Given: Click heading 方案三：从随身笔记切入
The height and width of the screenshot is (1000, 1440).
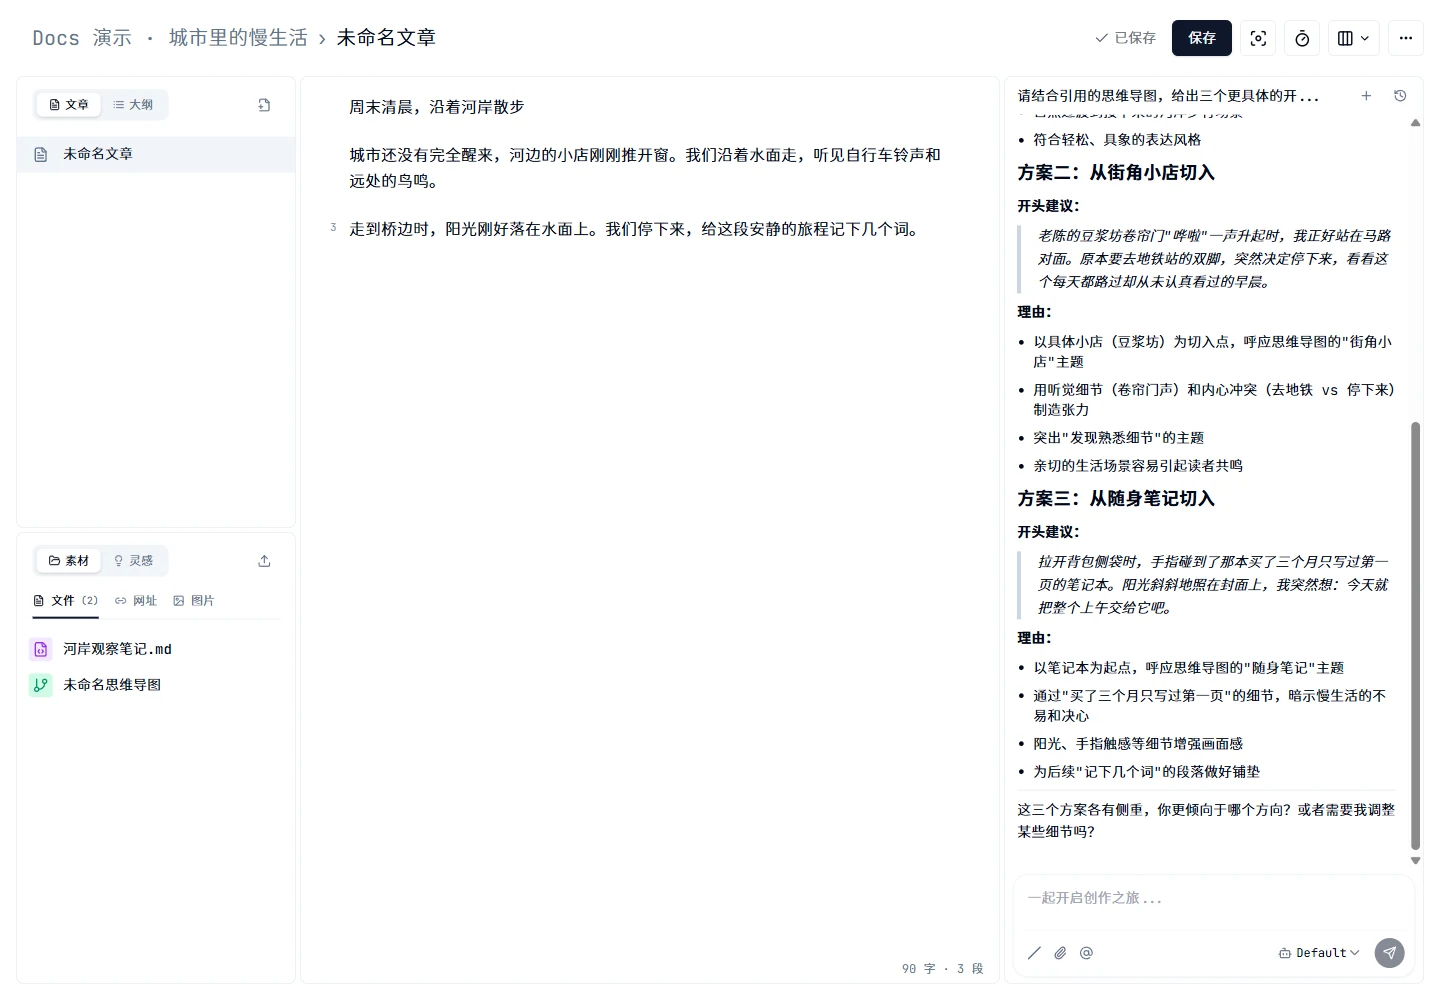Looking at the screenshot, I should click(x=1116, y=499).
